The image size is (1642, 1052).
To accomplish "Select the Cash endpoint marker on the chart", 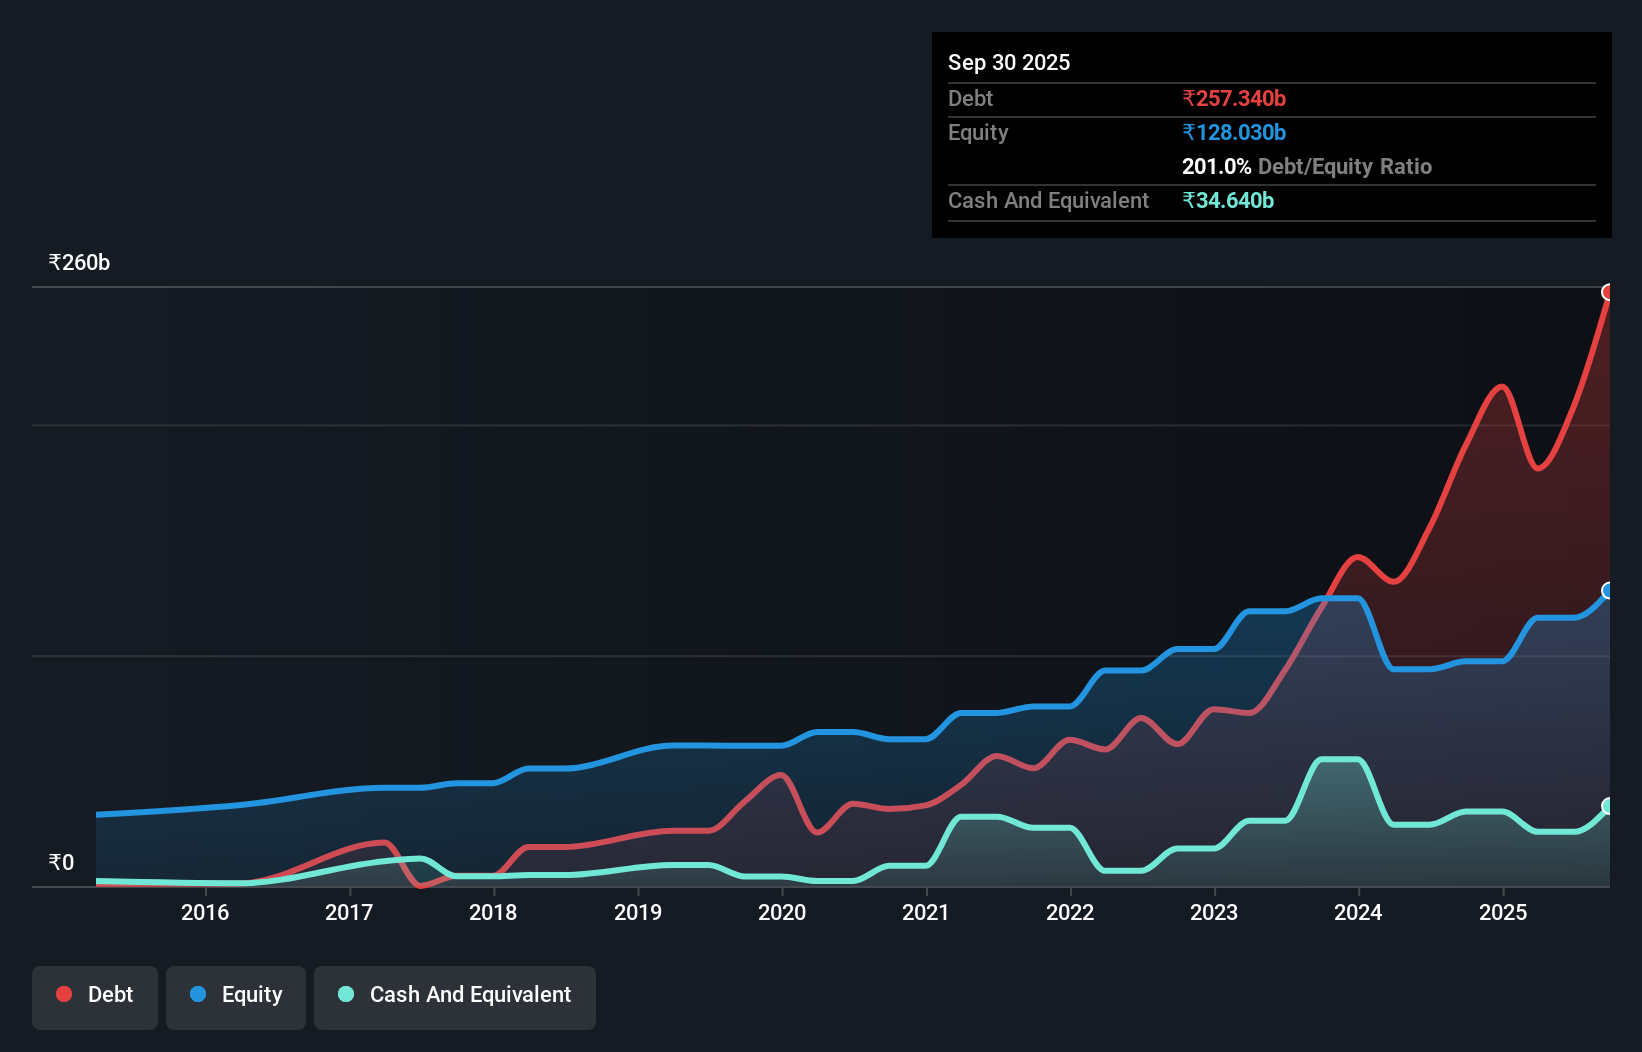I will pos(1608,806).
